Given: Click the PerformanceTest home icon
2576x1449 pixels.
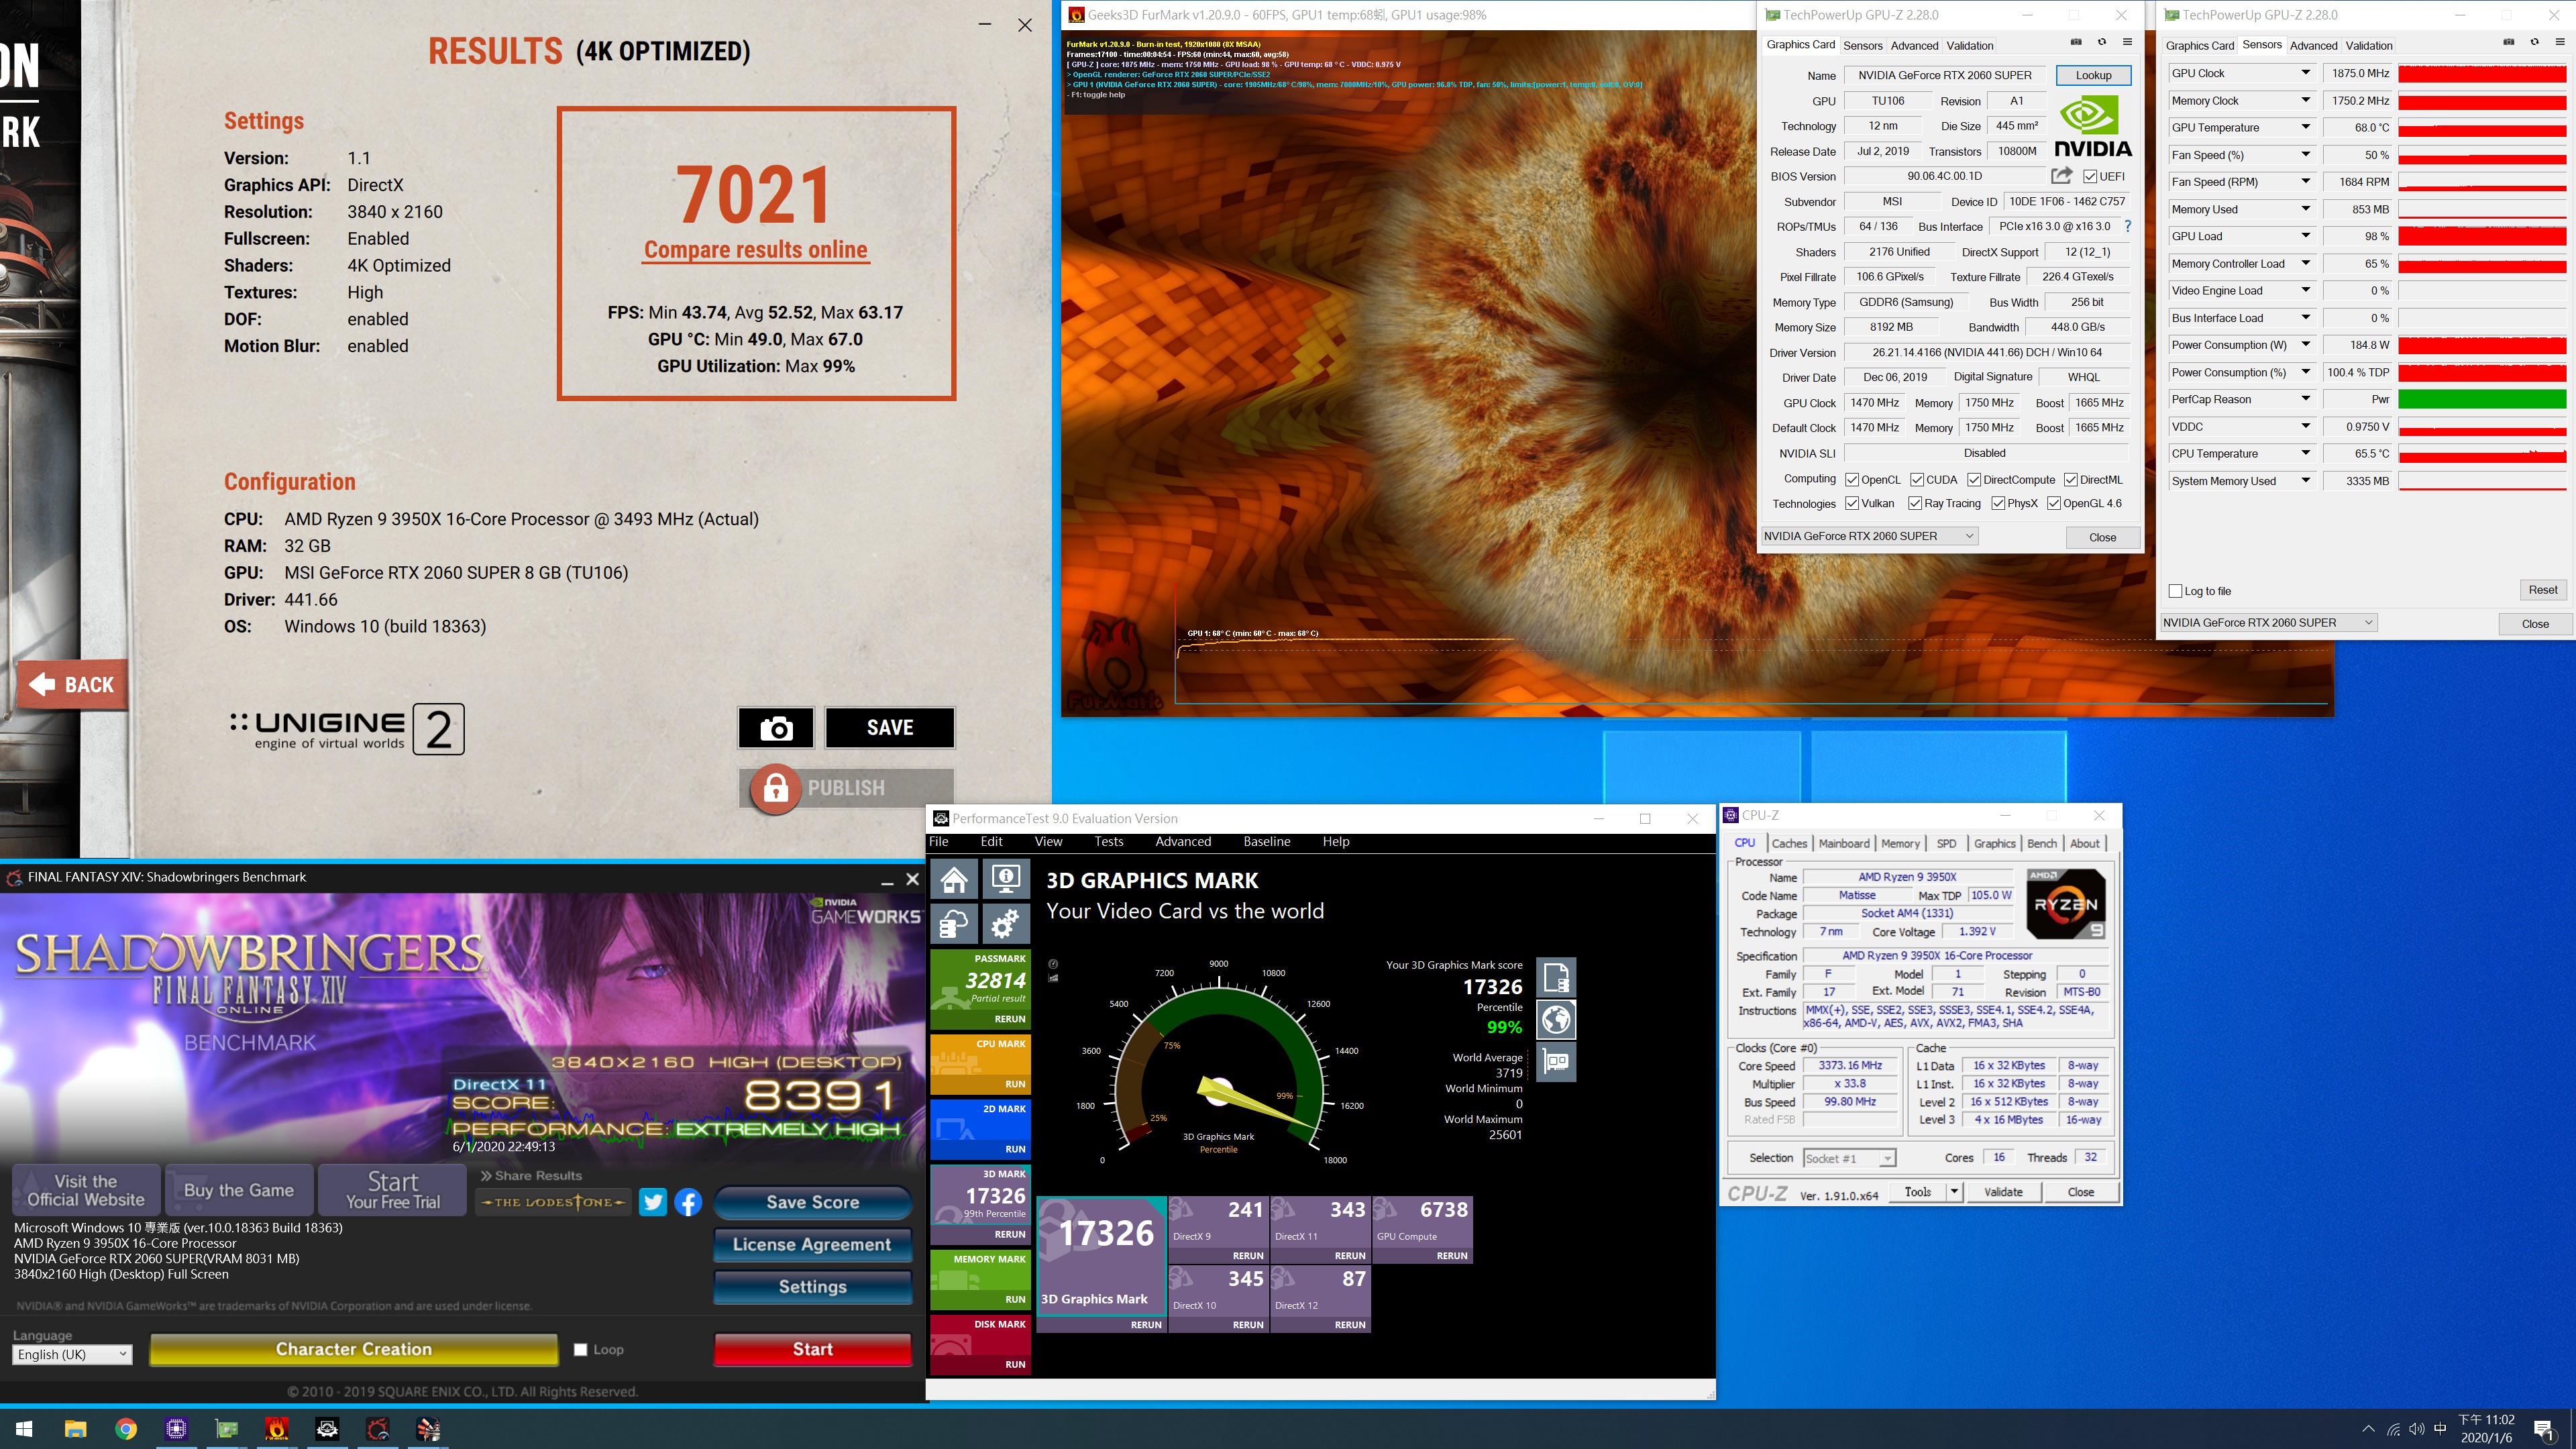Looking at the screenshot, I should (x=954, y=879).
